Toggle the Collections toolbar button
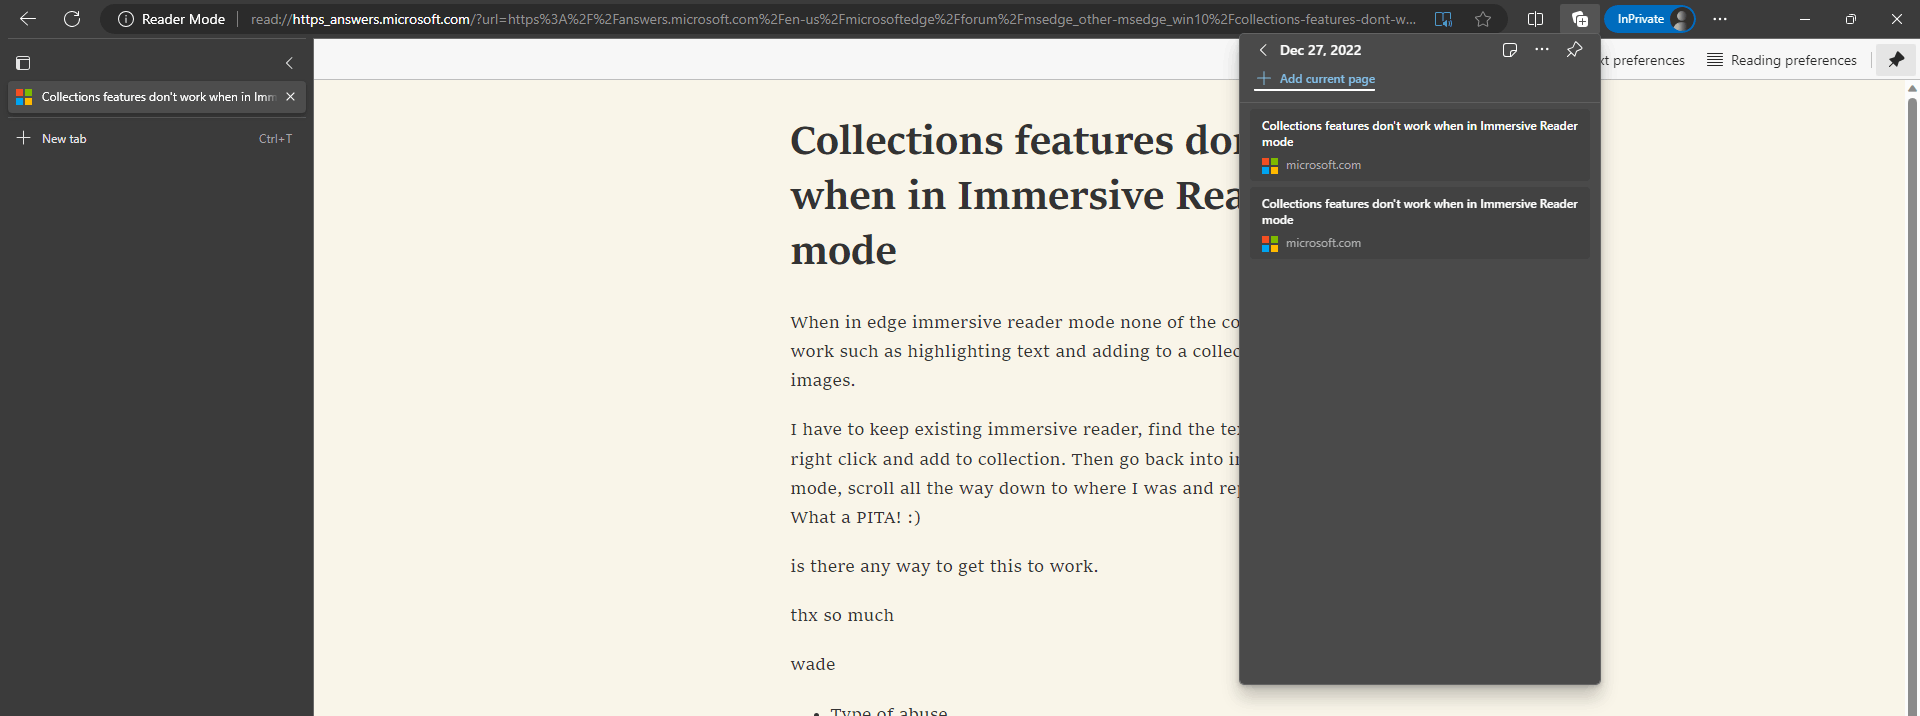 click(1580, 19)
